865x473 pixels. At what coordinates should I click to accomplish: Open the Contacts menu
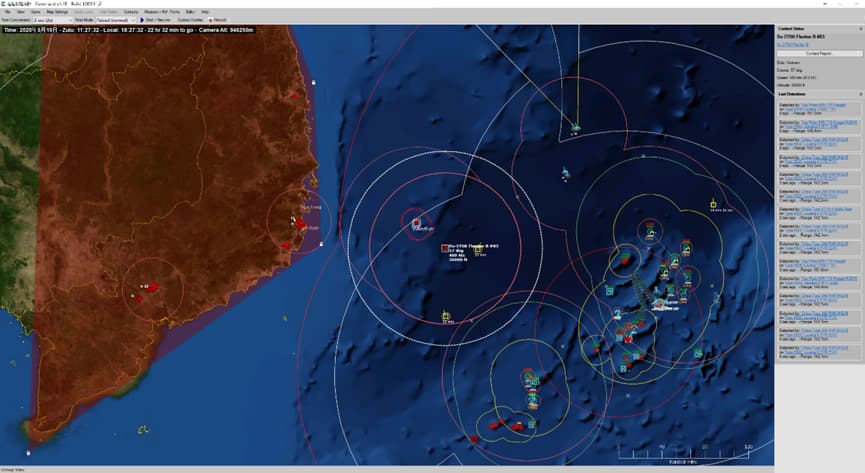coord(131,12)
